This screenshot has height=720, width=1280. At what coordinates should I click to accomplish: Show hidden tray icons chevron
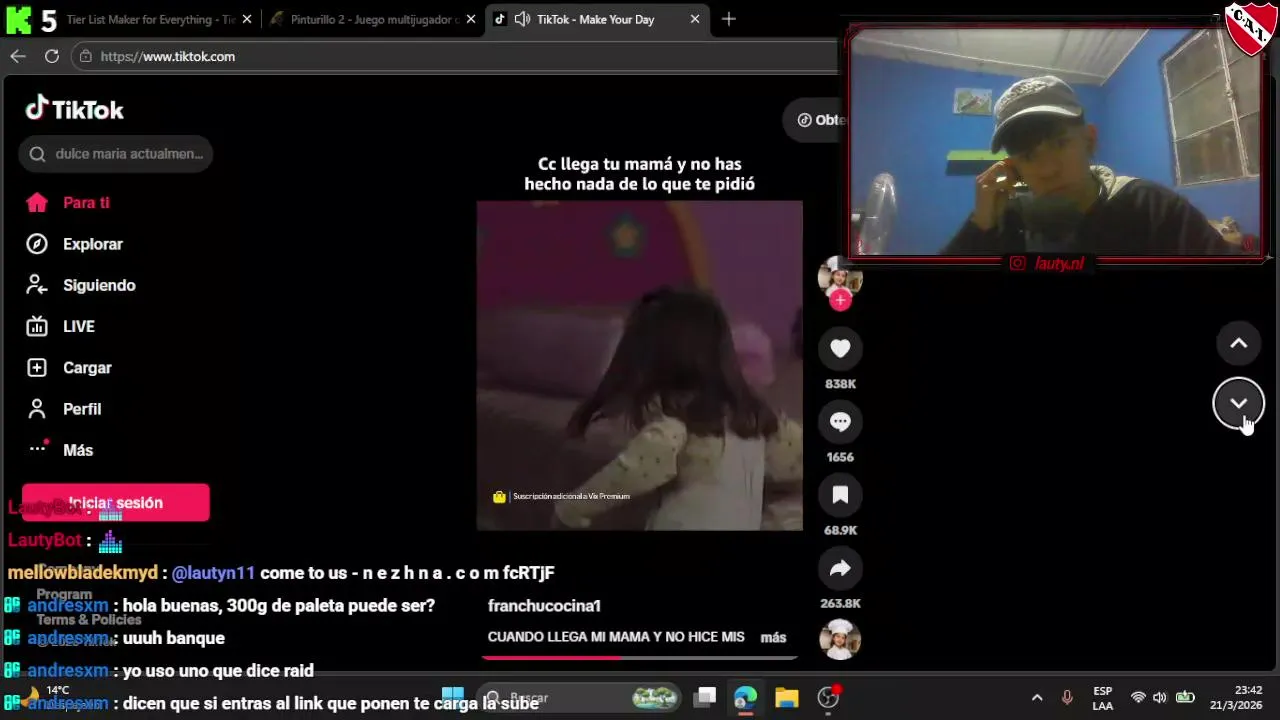tap(1037, 697)
